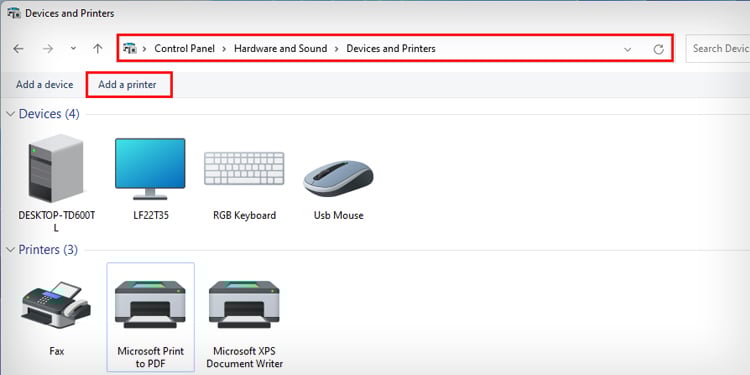Click the Devices and Printers breadcrumb

[391, 48]
